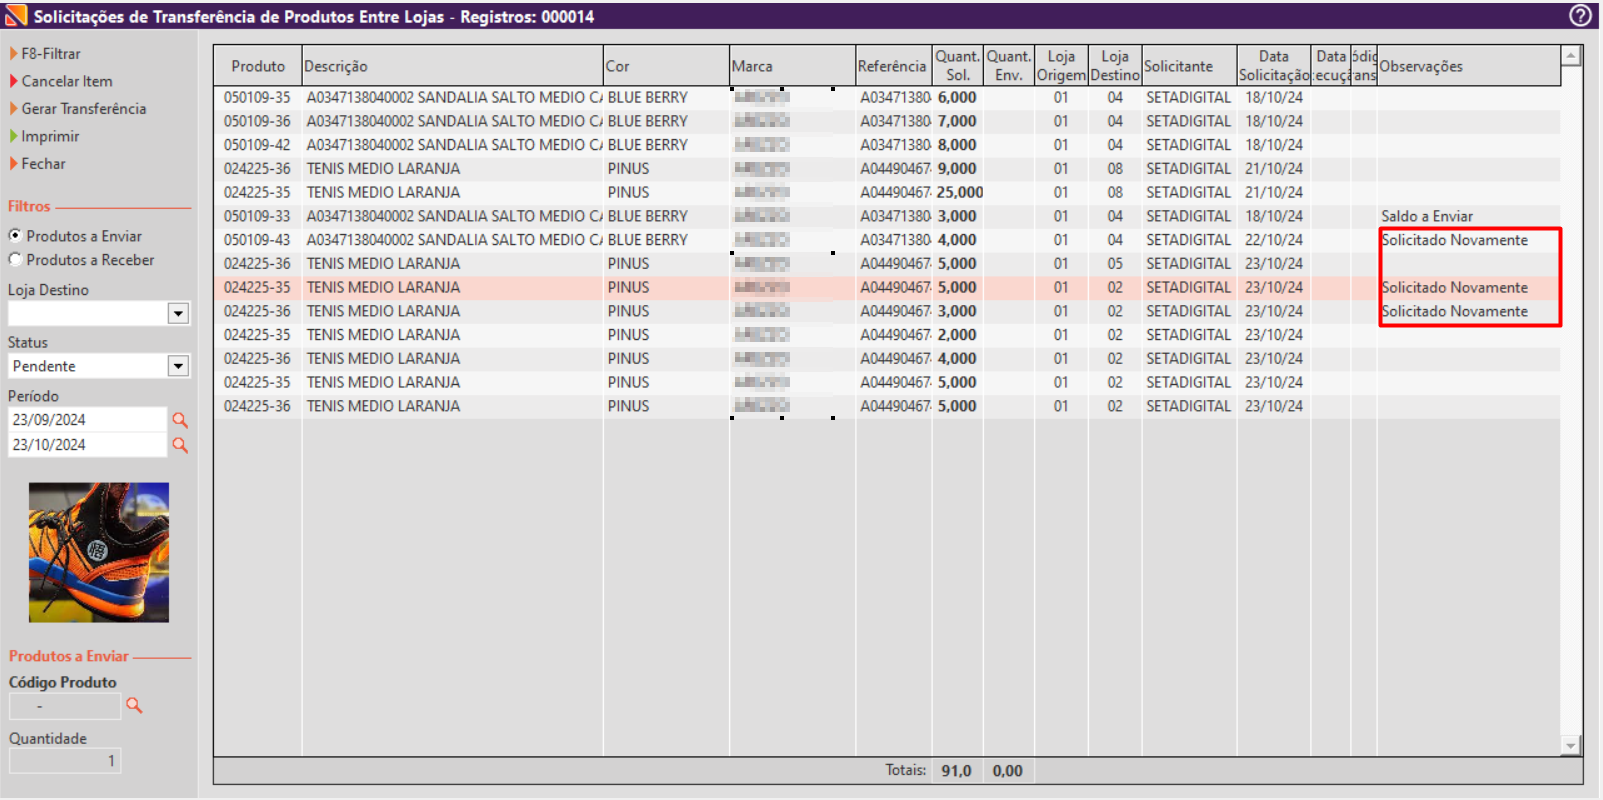
Task: Click Fechar command
Action: point(43,164)
